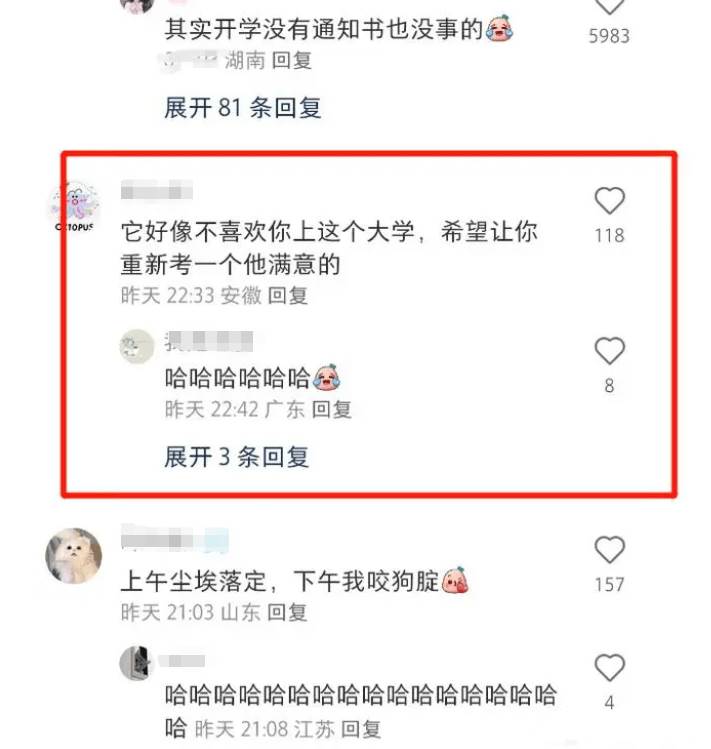Reply to the 湖南 comment
Screen dimensions: 711x749
tap(291, 61)
